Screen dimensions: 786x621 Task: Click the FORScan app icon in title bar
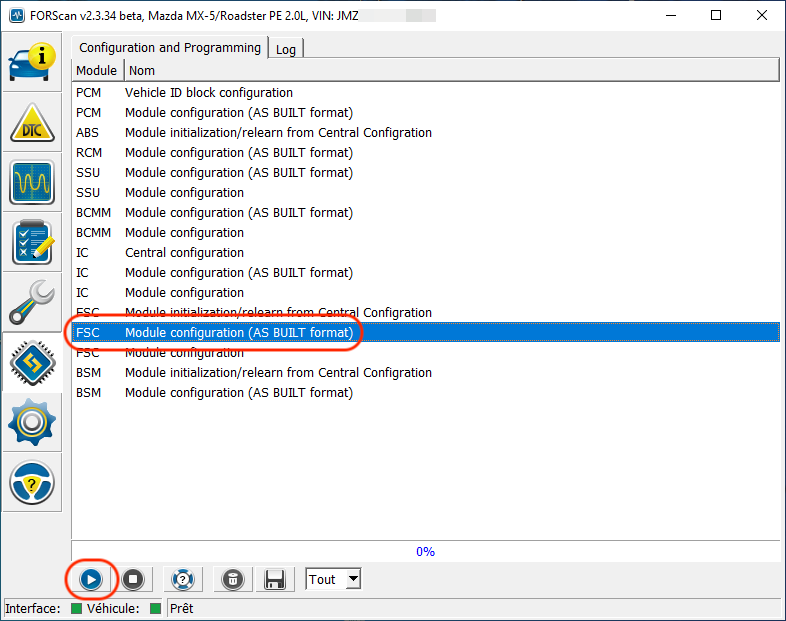coord(17,16)
